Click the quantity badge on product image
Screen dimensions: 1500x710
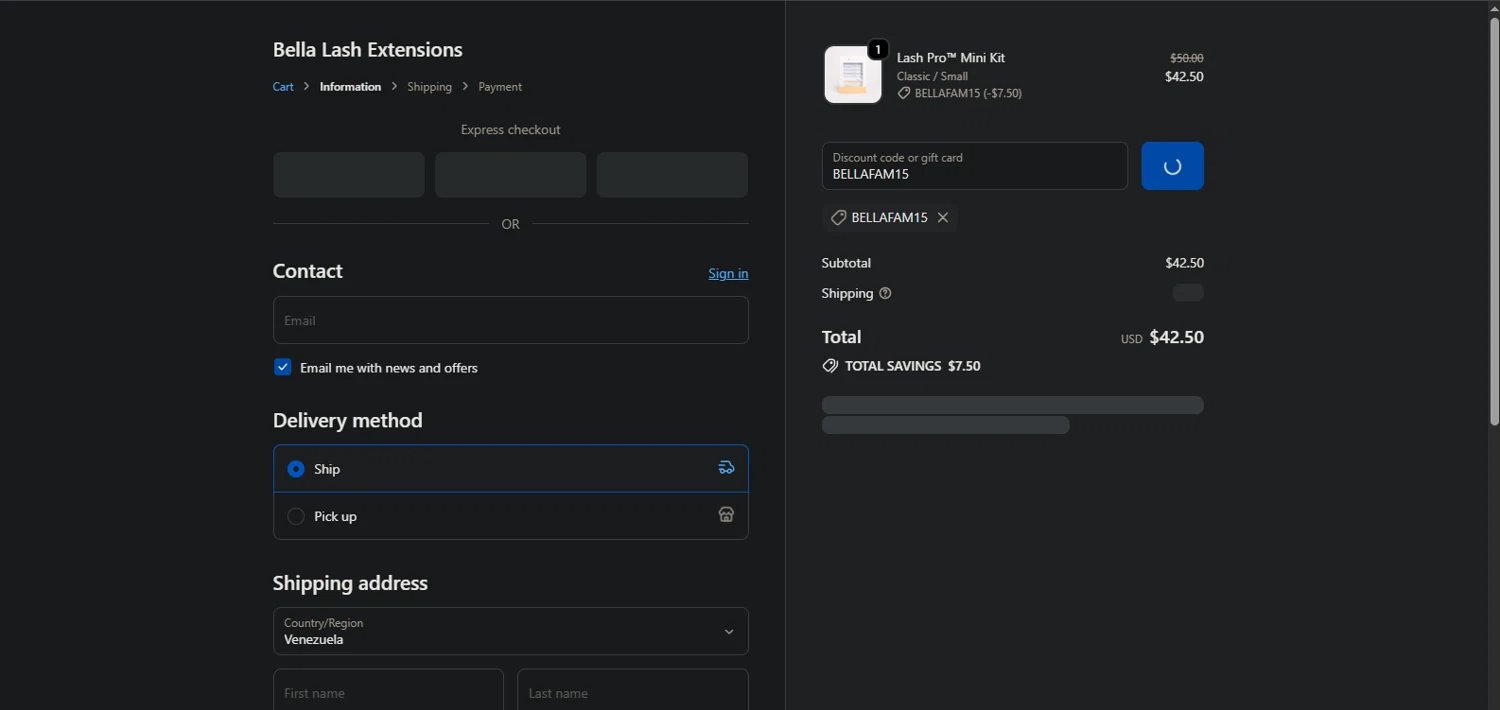(878, 50)
